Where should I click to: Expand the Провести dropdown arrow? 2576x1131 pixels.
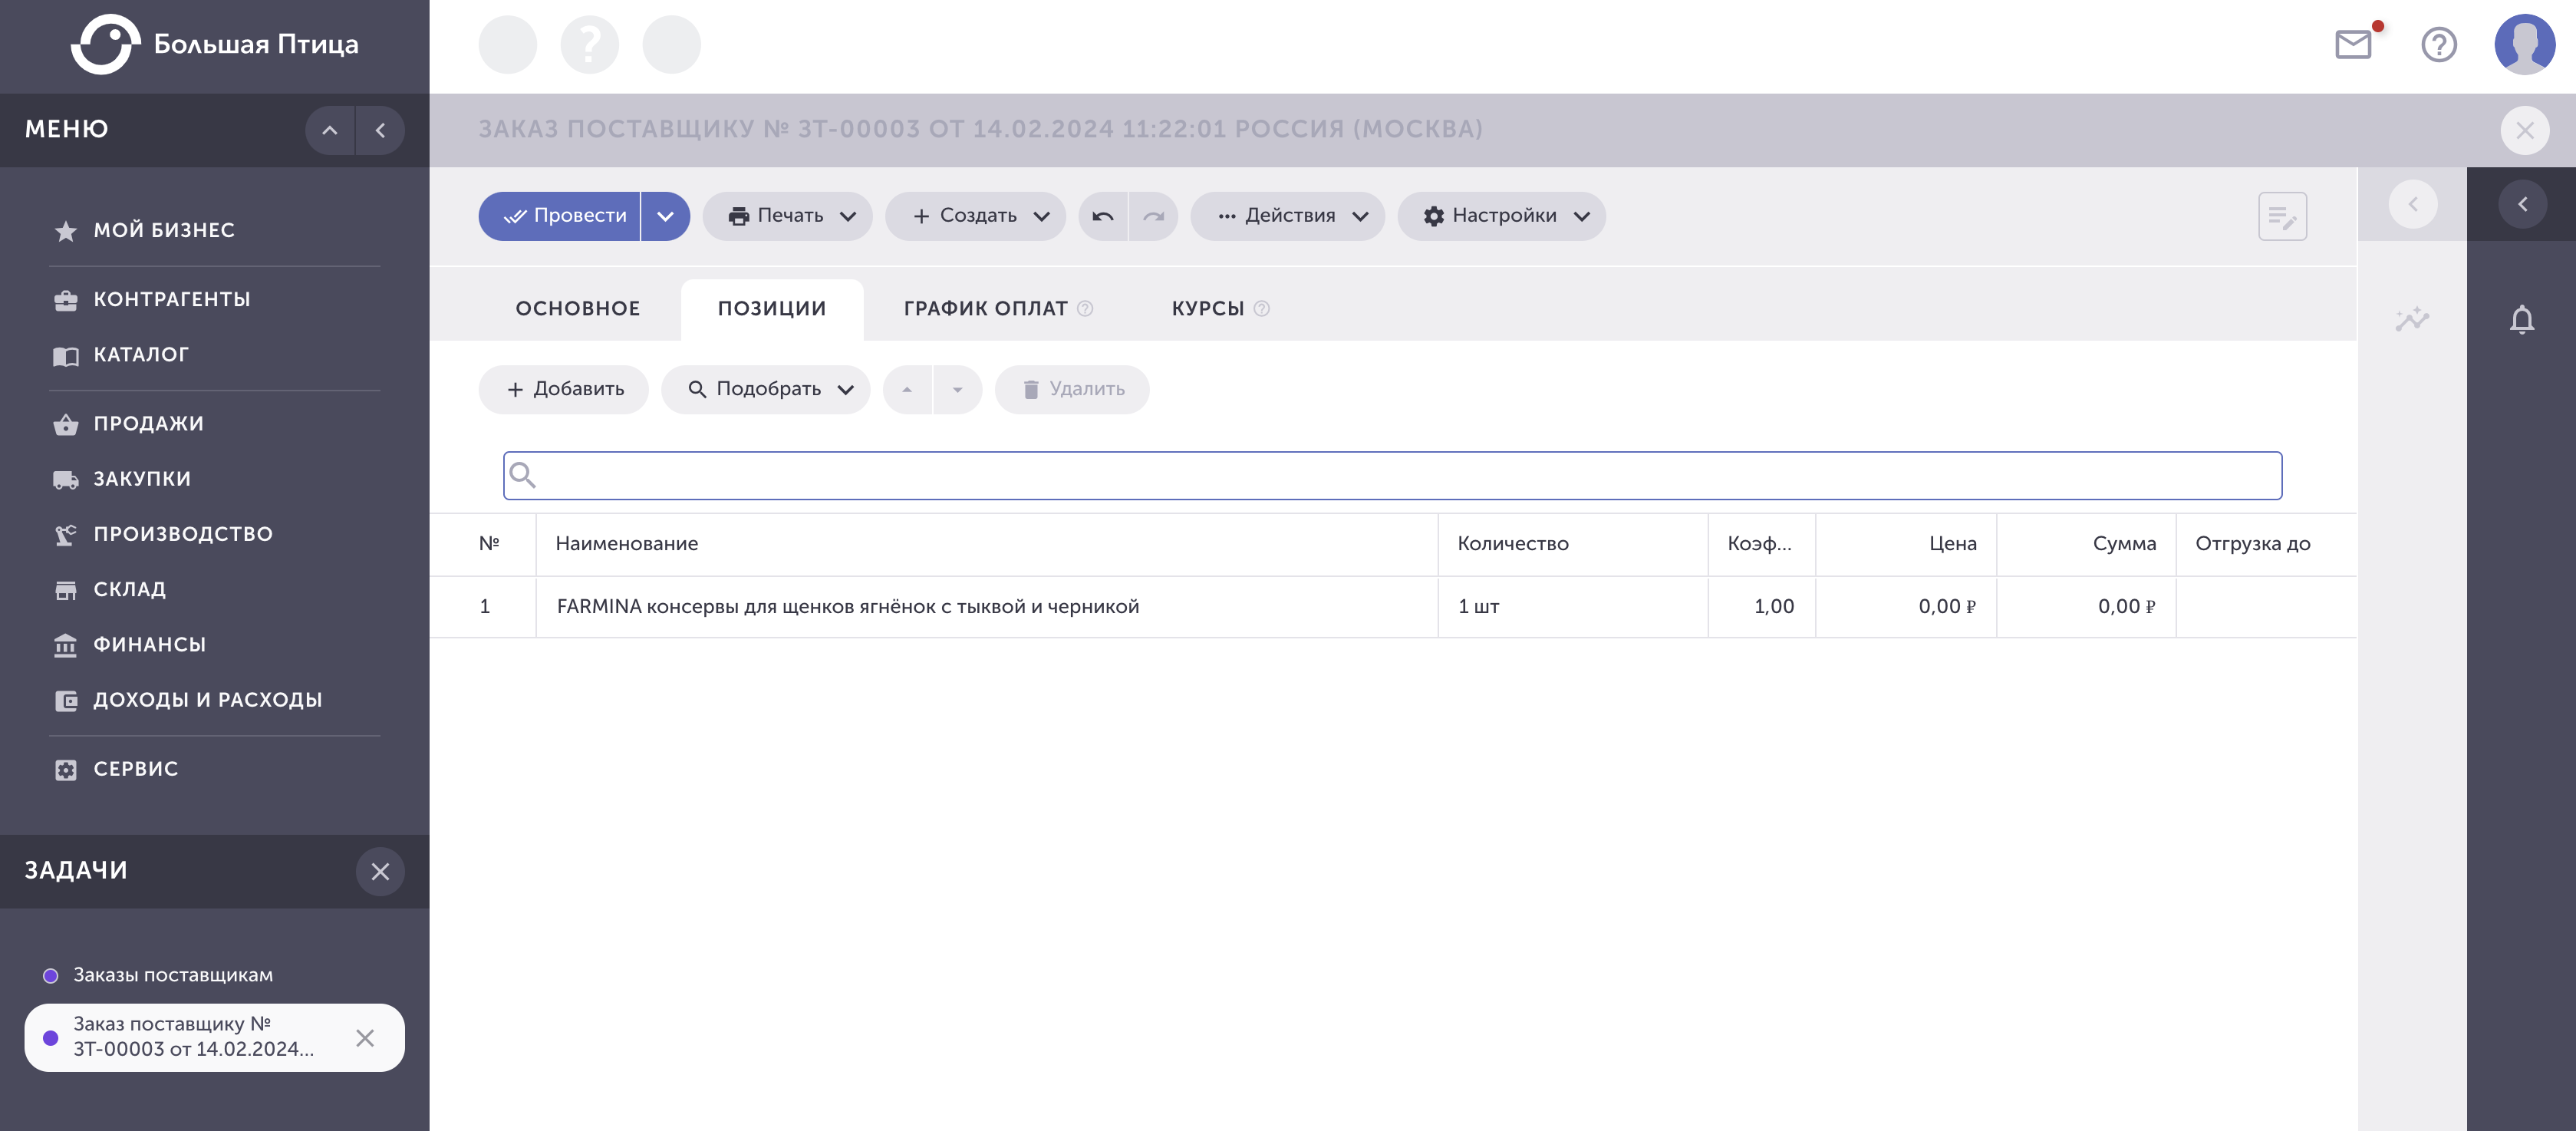[665, 216]
